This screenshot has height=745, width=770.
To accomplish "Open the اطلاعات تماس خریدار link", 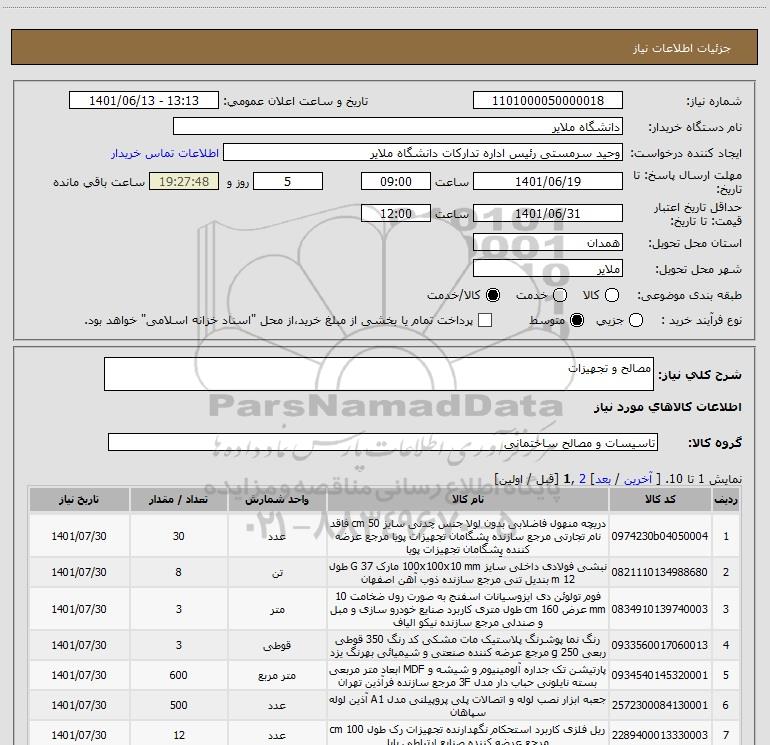I will point(165,153).
